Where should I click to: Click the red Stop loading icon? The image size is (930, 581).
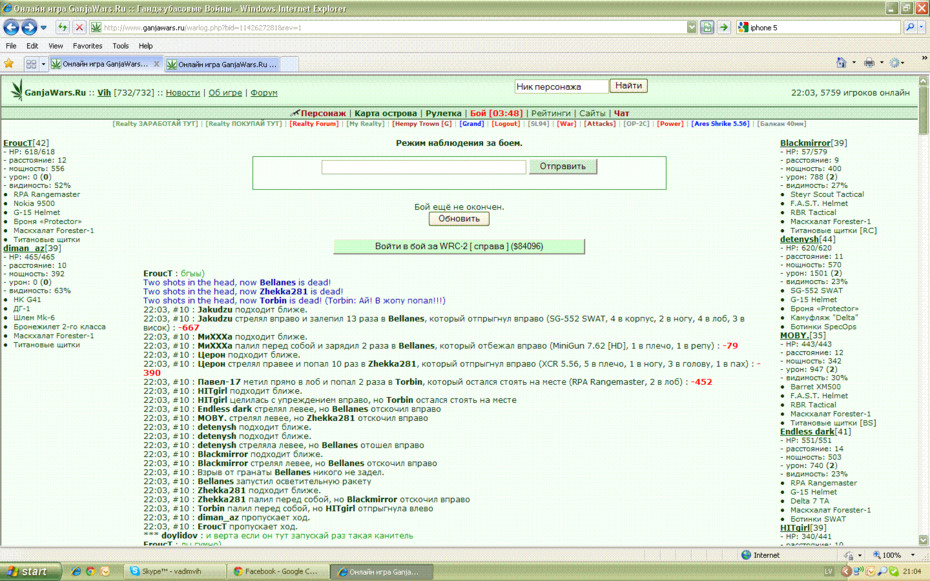(79, 27)
